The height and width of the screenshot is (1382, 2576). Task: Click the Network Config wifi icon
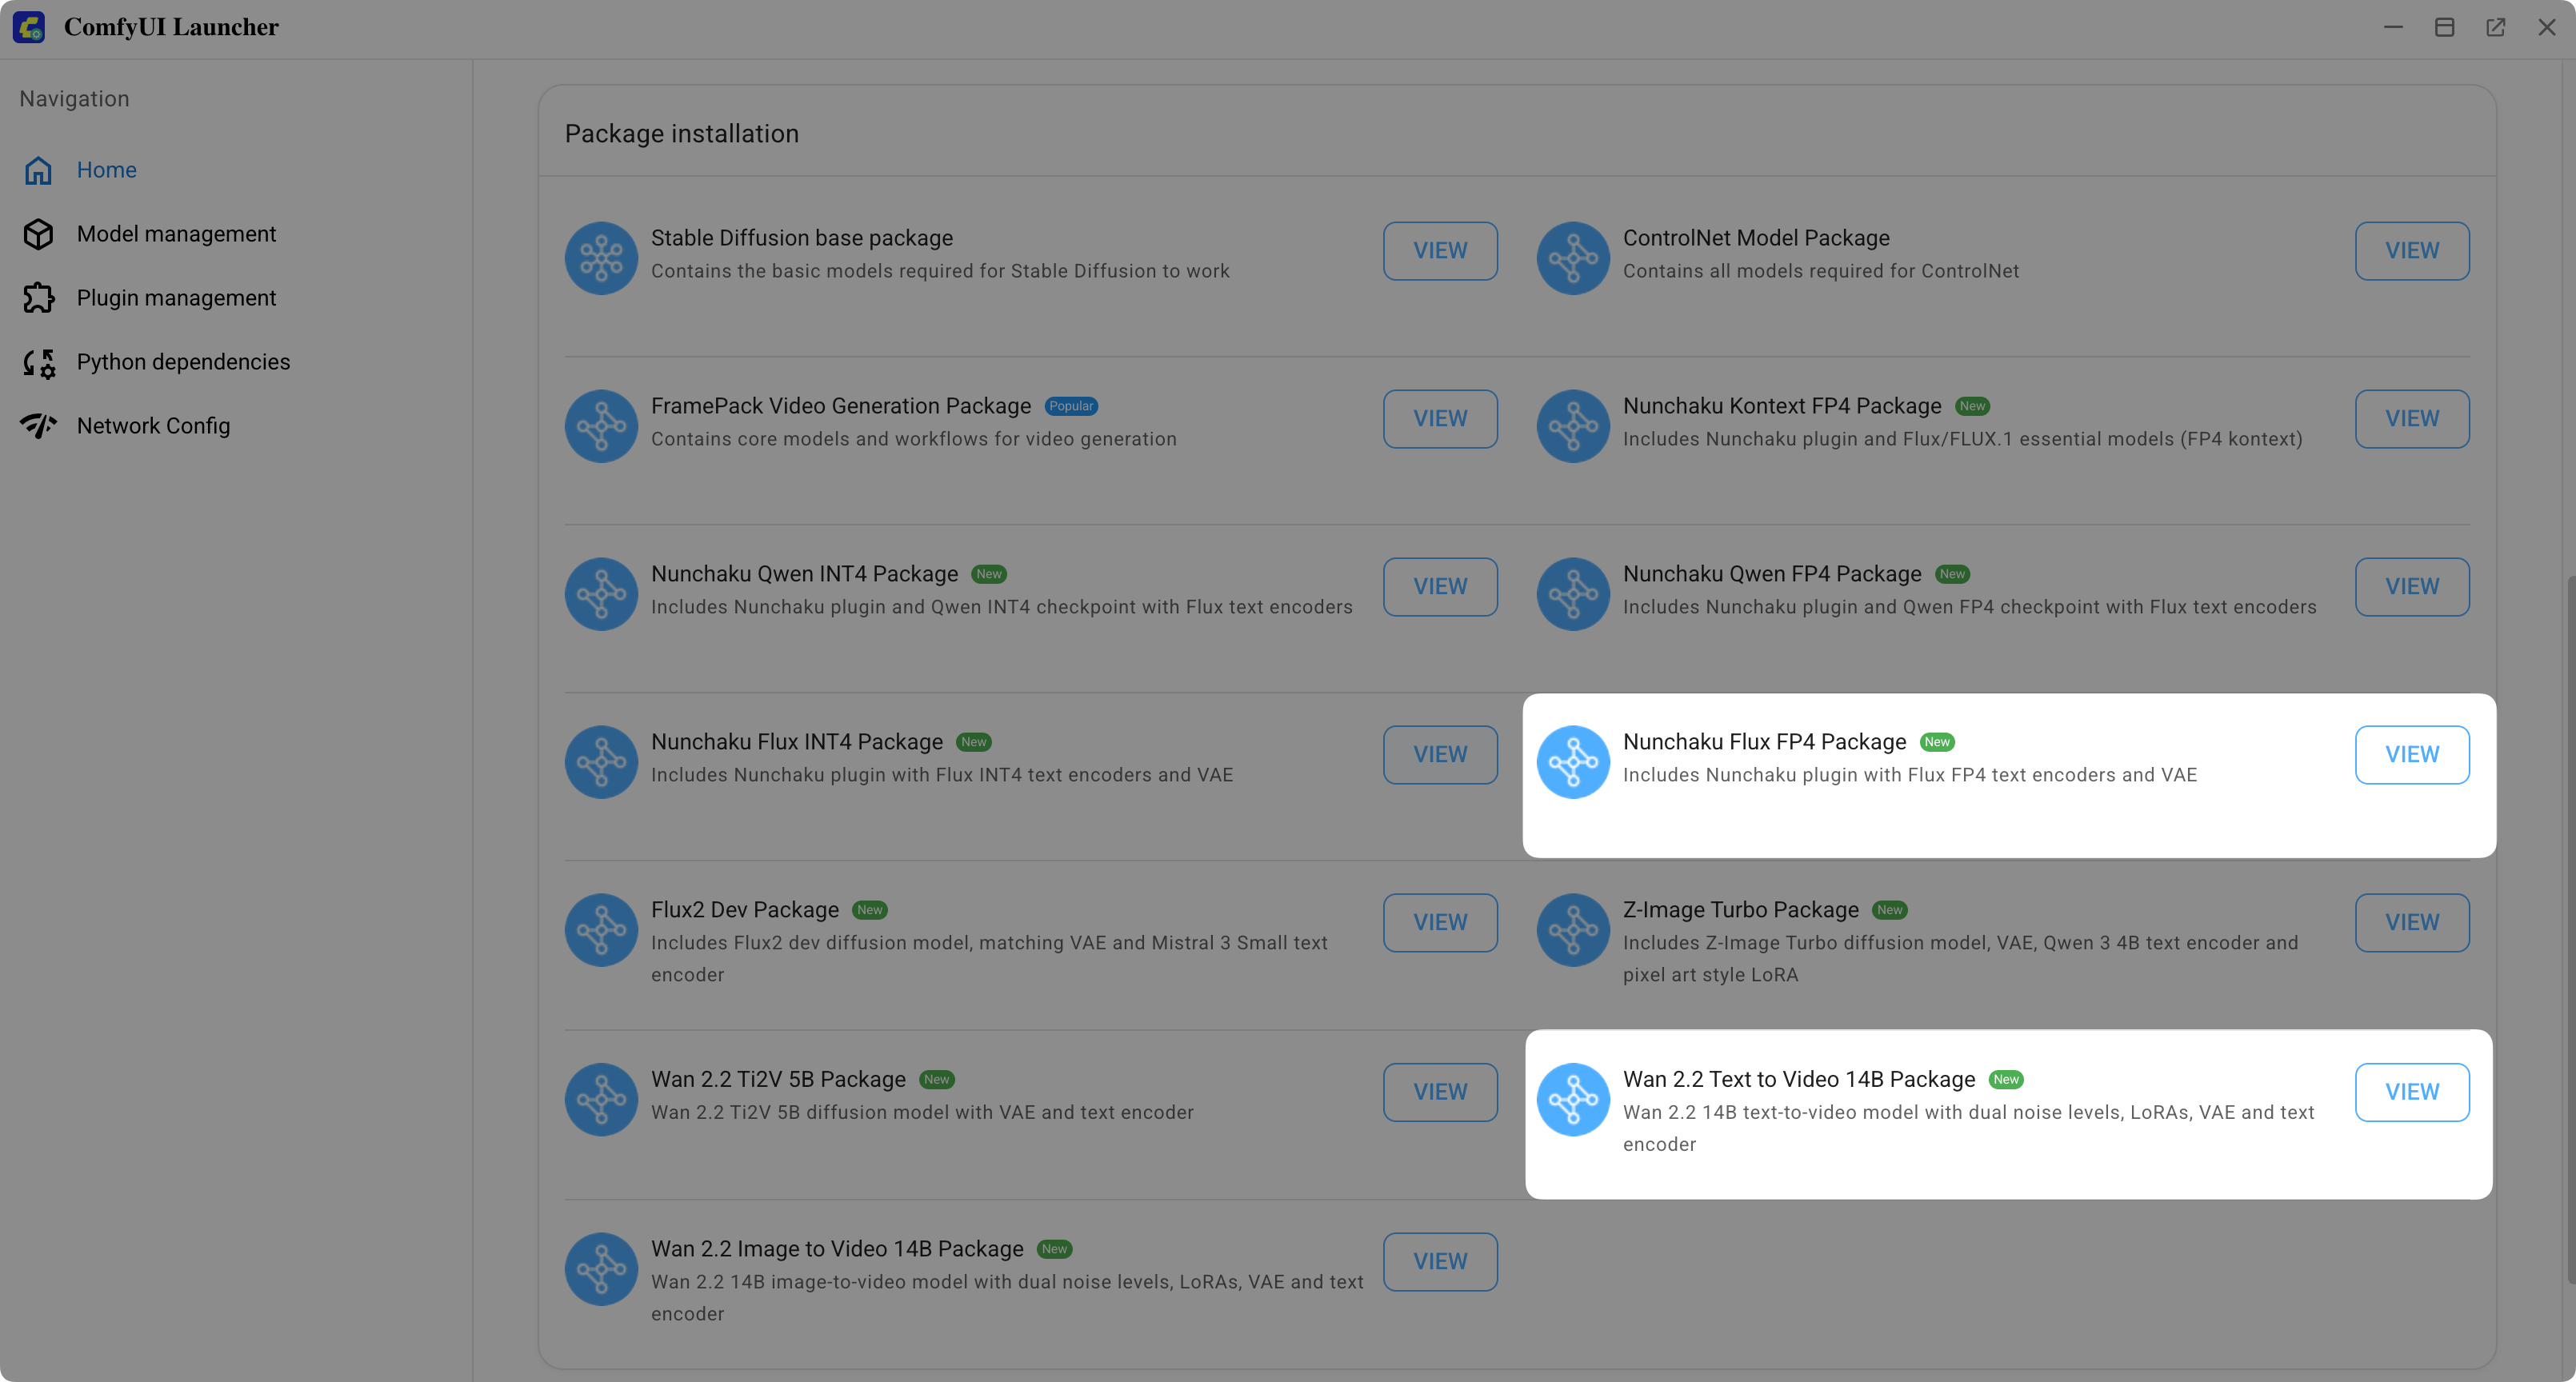tap(38, 426)
